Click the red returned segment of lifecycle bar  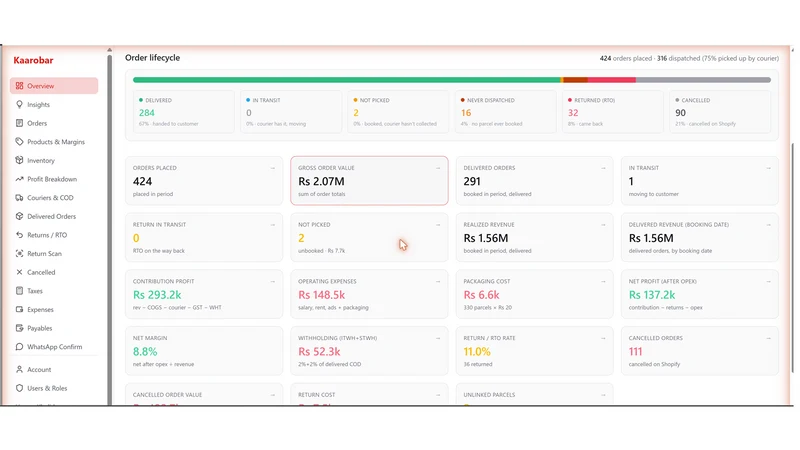pos(611,80)
